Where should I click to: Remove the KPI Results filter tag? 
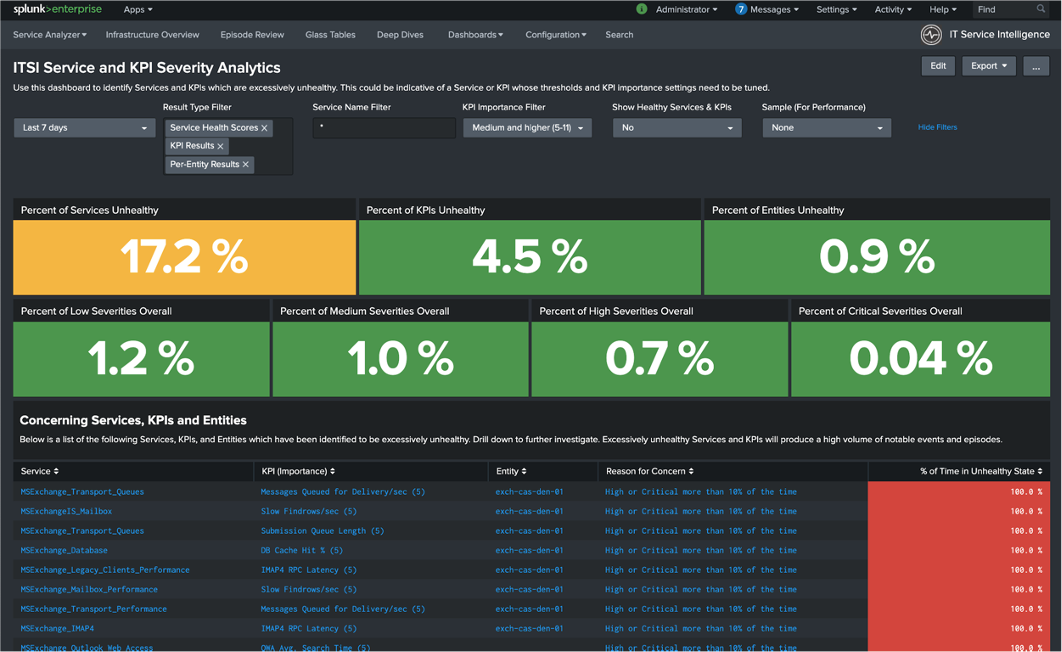220,146
